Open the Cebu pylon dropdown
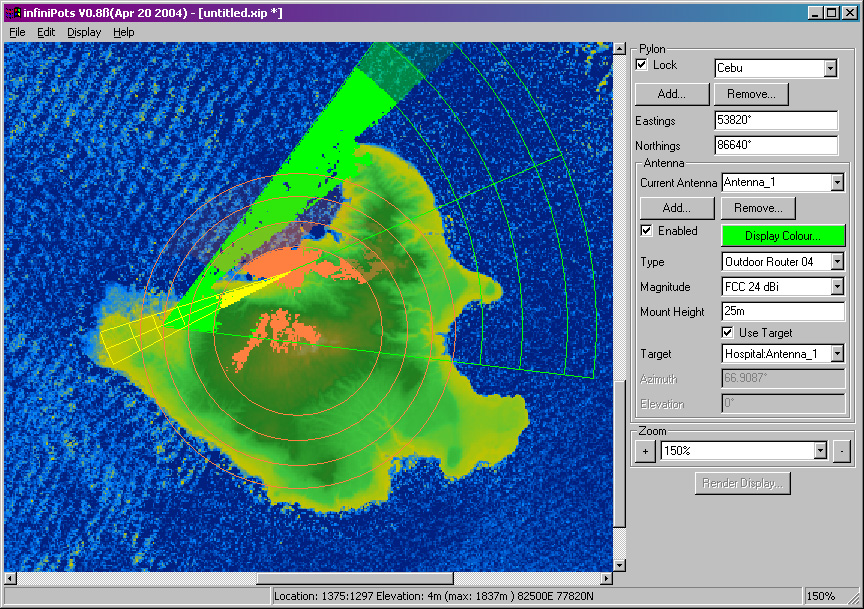 click(829, 68)
